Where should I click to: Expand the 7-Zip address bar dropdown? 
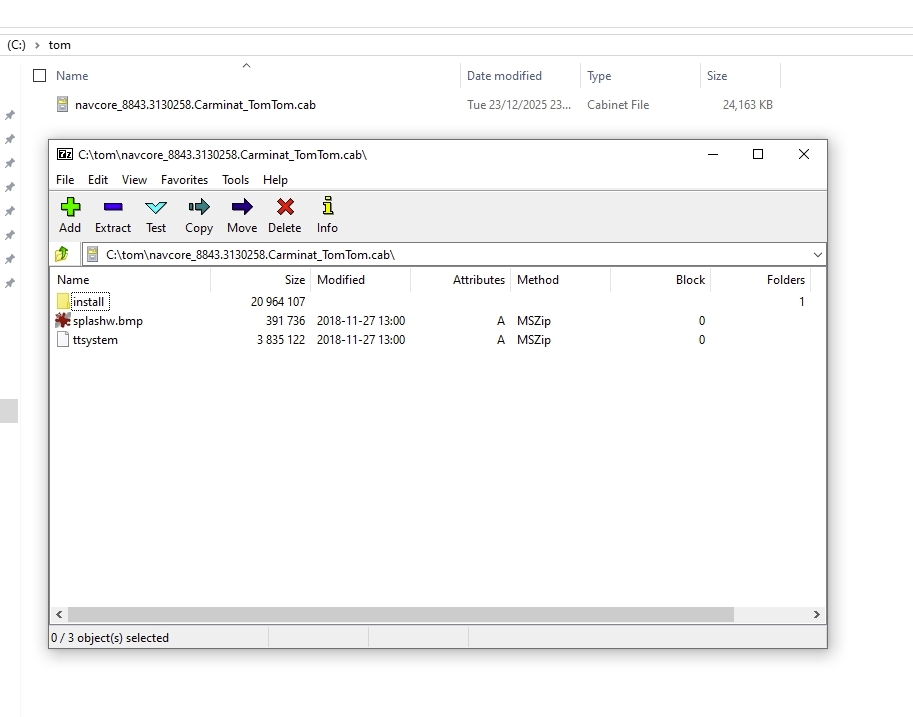(x=818, y=255)
